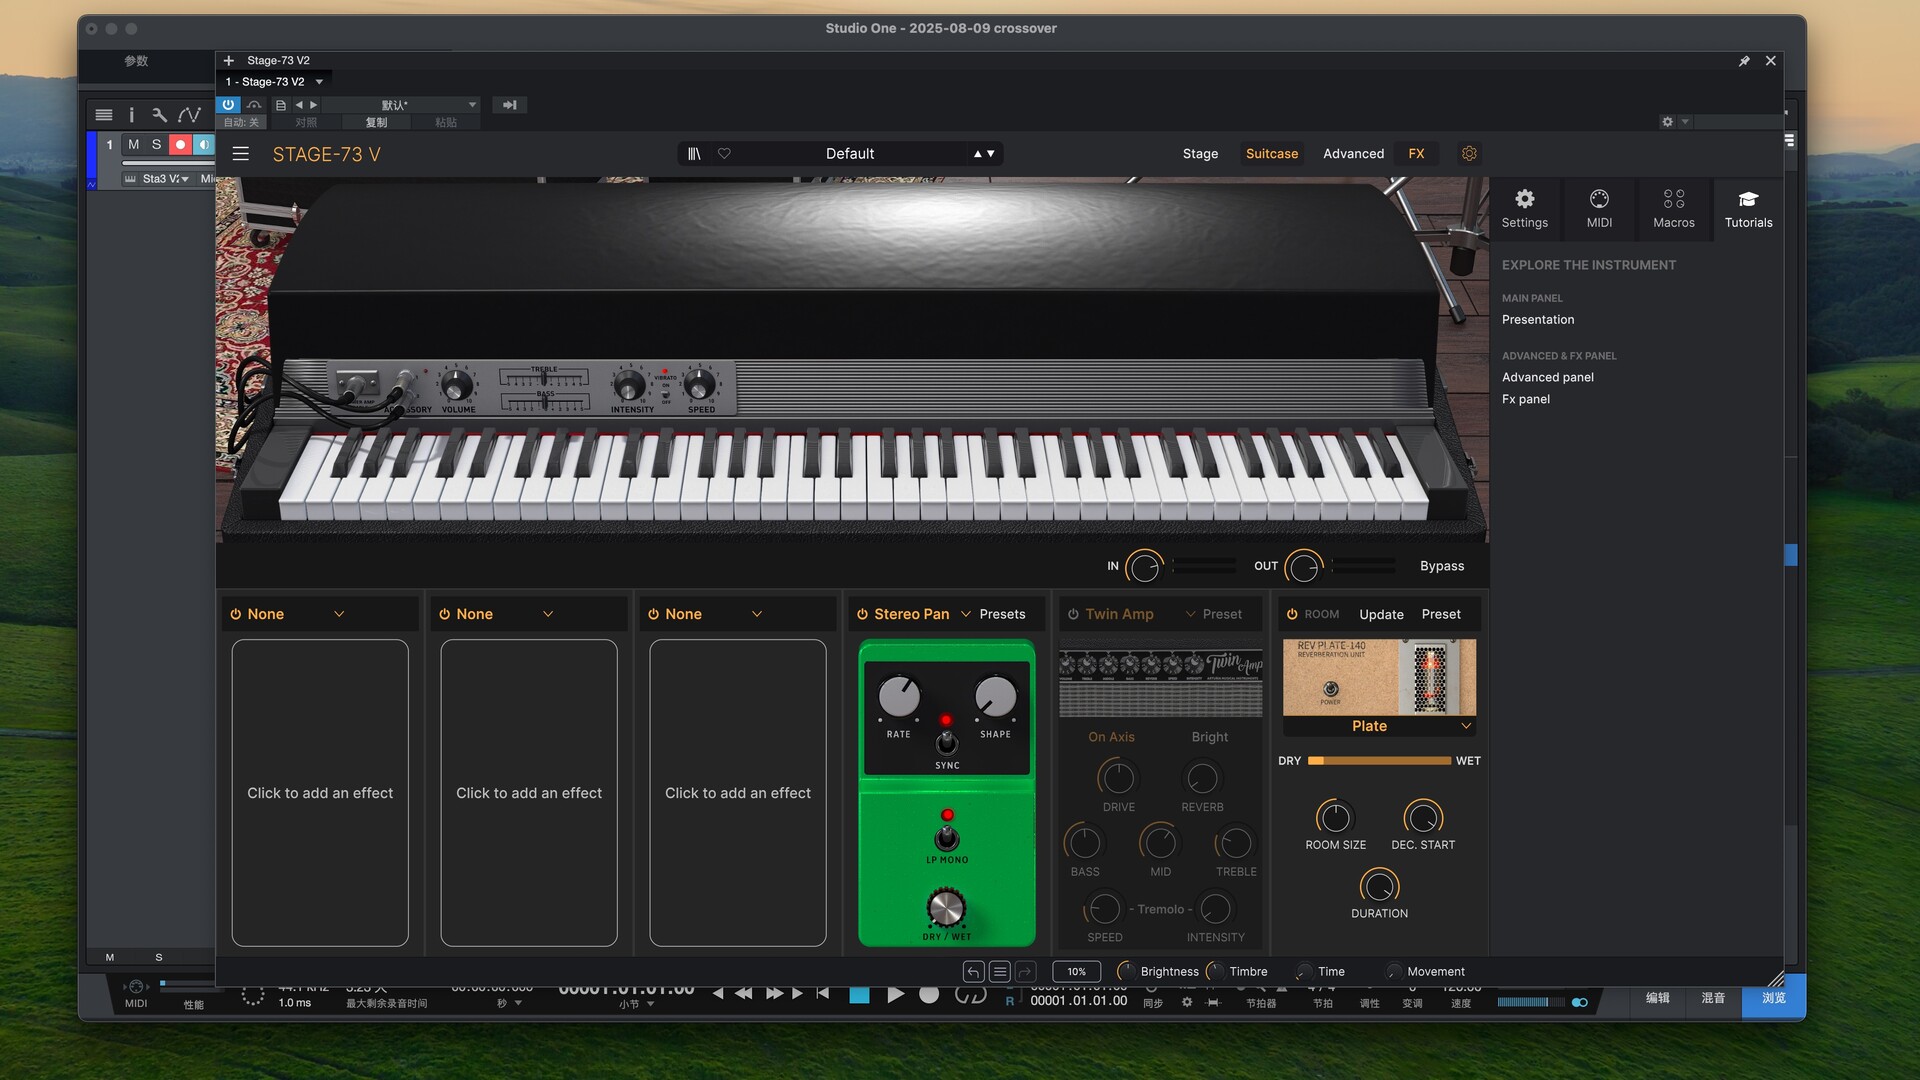Click the DRY WET reverb slider

(x=1379, y=762)
